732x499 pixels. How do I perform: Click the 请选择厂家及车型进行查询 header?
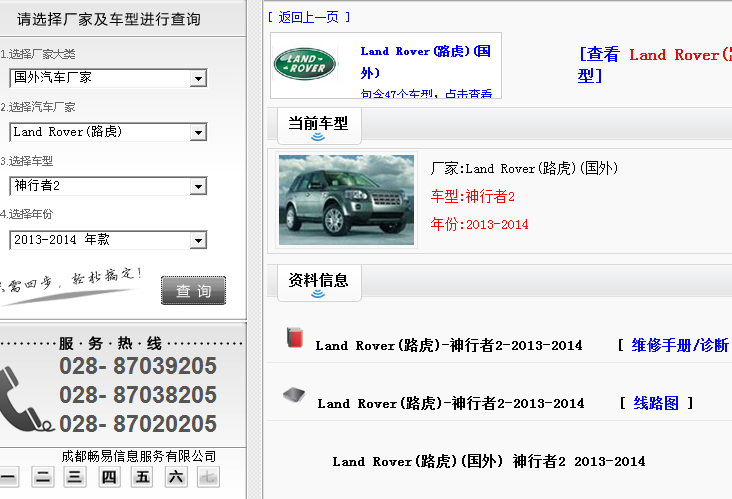point(109,19)
